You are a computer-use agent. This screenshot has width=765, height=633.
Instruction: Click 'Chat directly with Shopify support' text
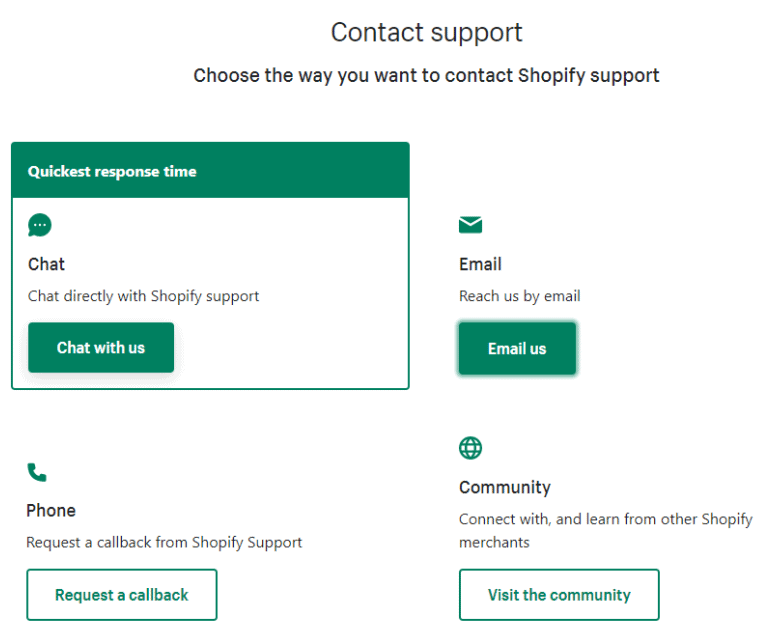tap(143, 296)
